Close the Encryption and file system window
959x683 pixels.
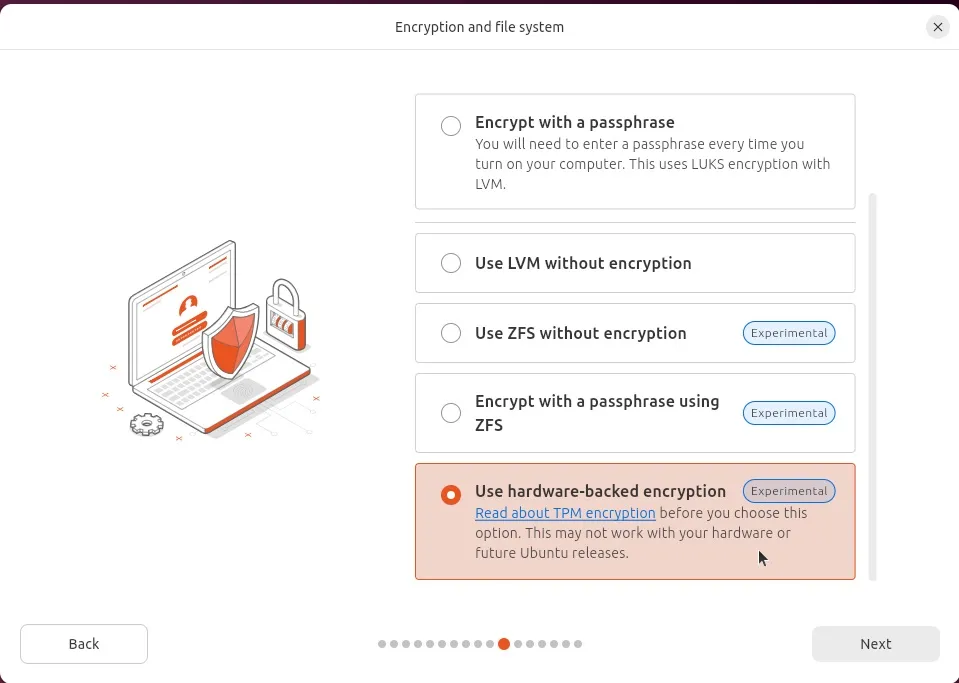coord(937,27)
